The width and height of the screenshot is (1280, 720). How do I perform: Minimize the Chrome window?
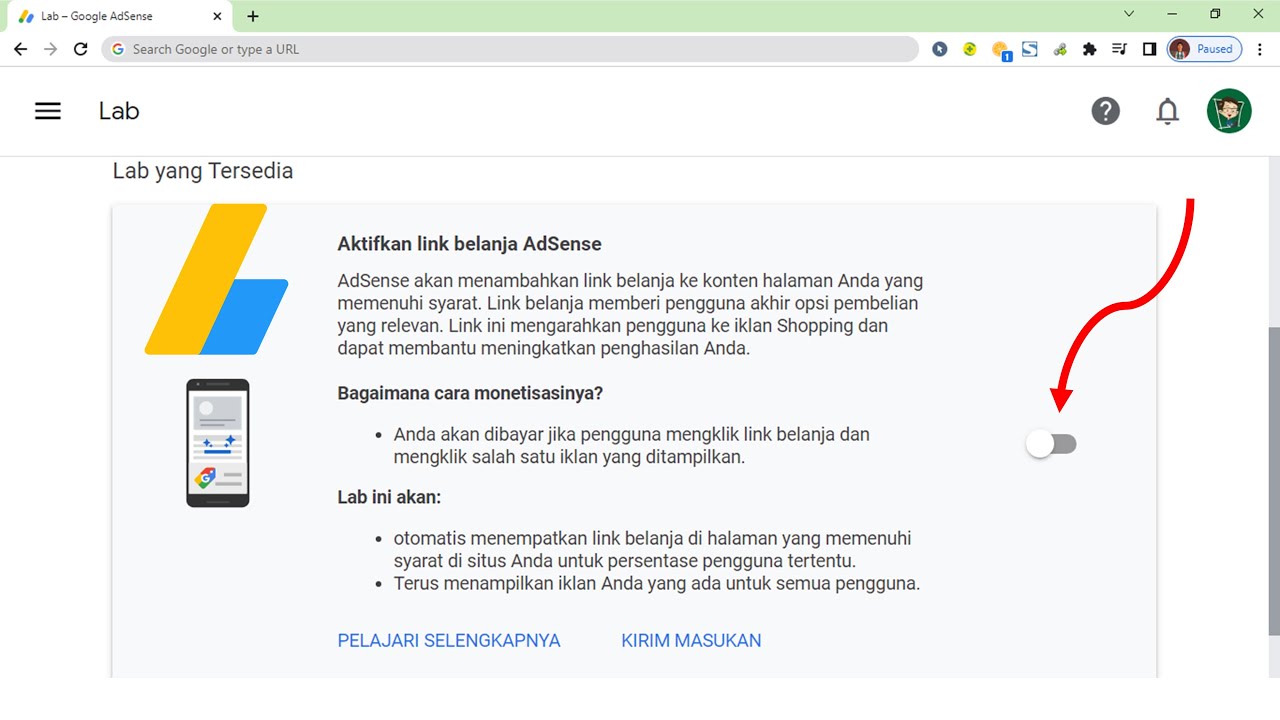point(1172,14)
